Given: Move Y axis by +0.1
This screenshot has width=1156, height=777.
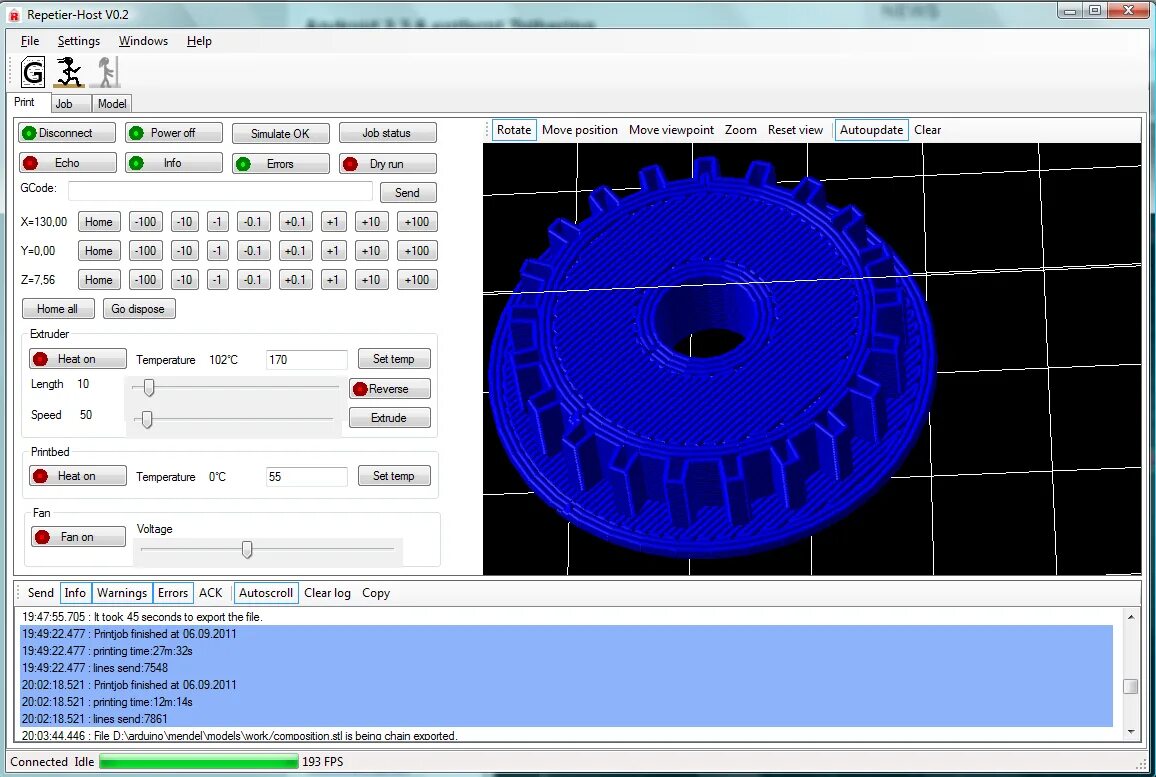Looking at the screenshot, I should [295, 251].
